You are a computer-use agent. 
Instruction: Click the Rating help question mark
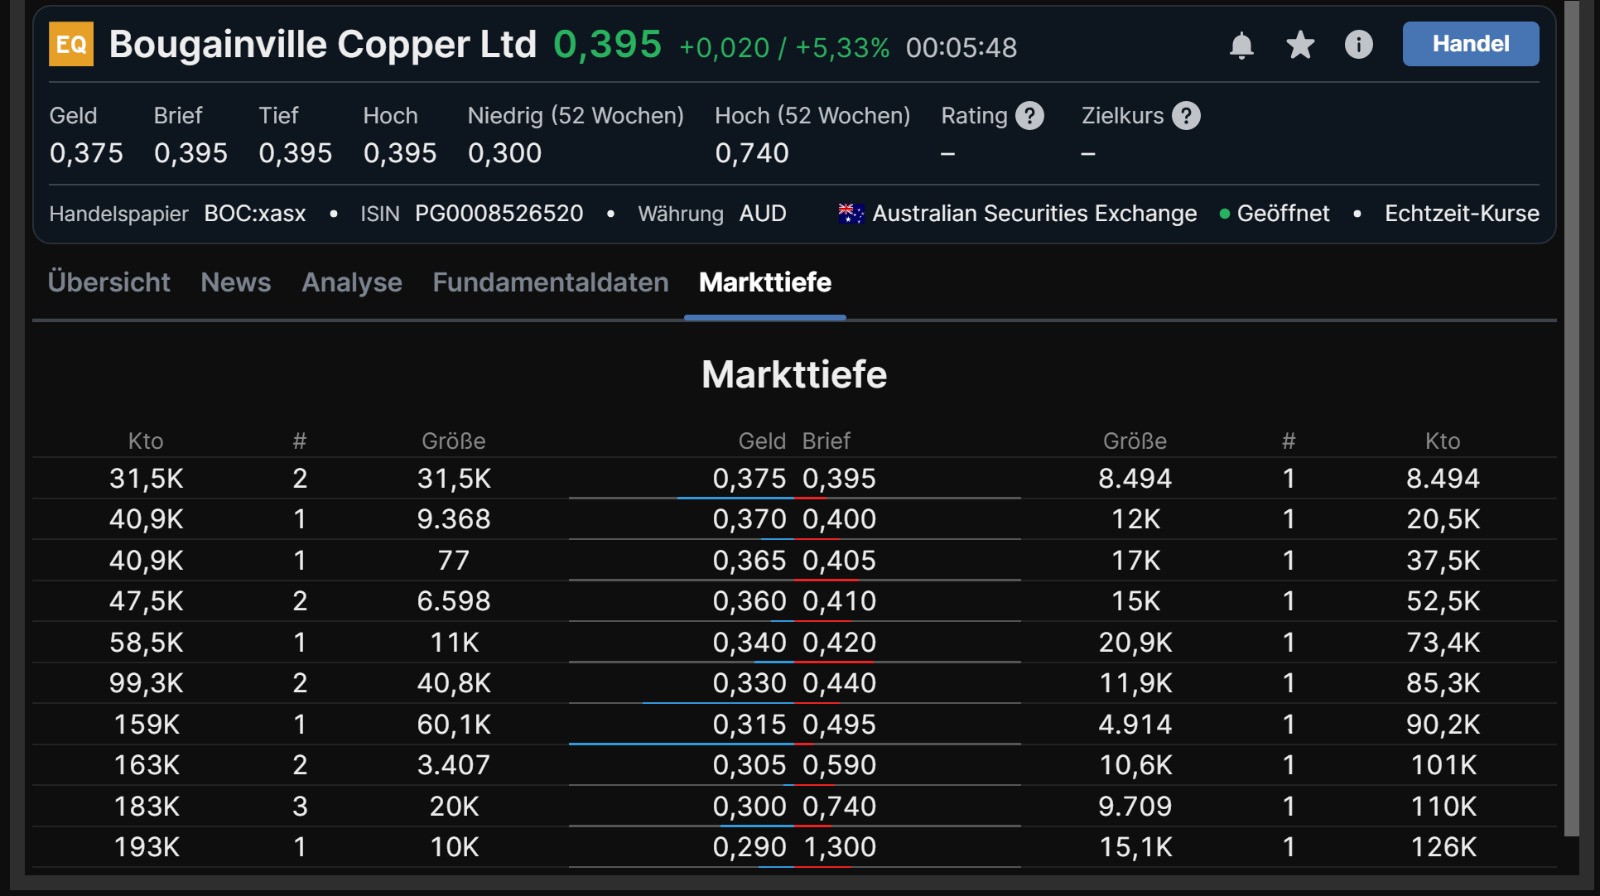[1029, 116]
